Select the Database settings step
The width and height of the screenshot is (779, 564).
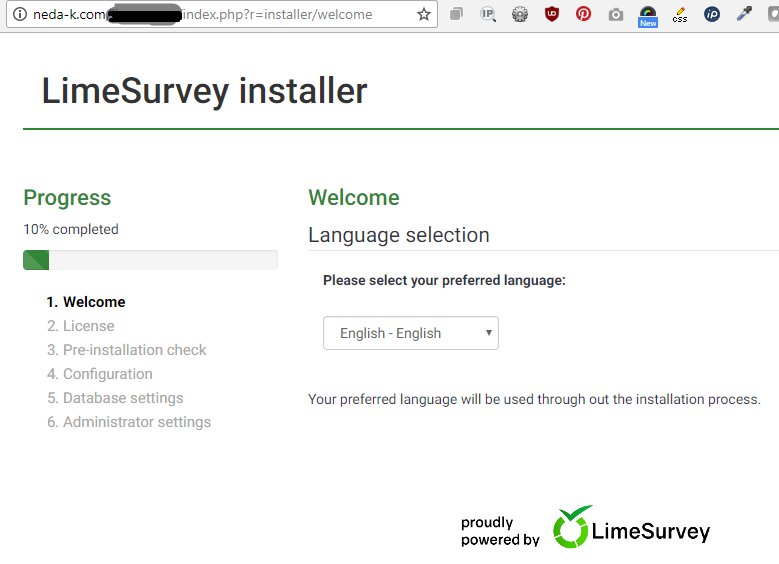click(123, 398)
